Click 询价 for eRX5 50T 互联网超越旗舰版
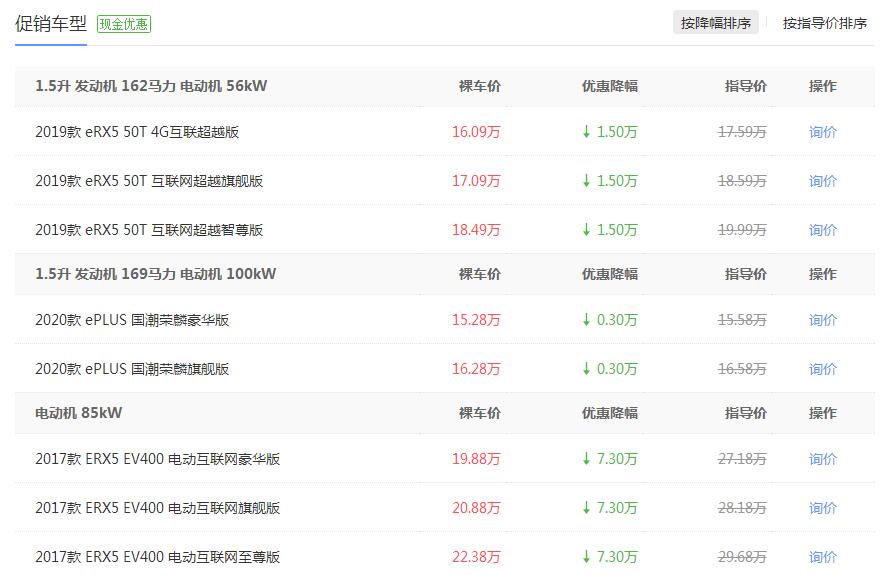This screenshot has height=576, width=888. pyautogui.click(x=822, y=181)
